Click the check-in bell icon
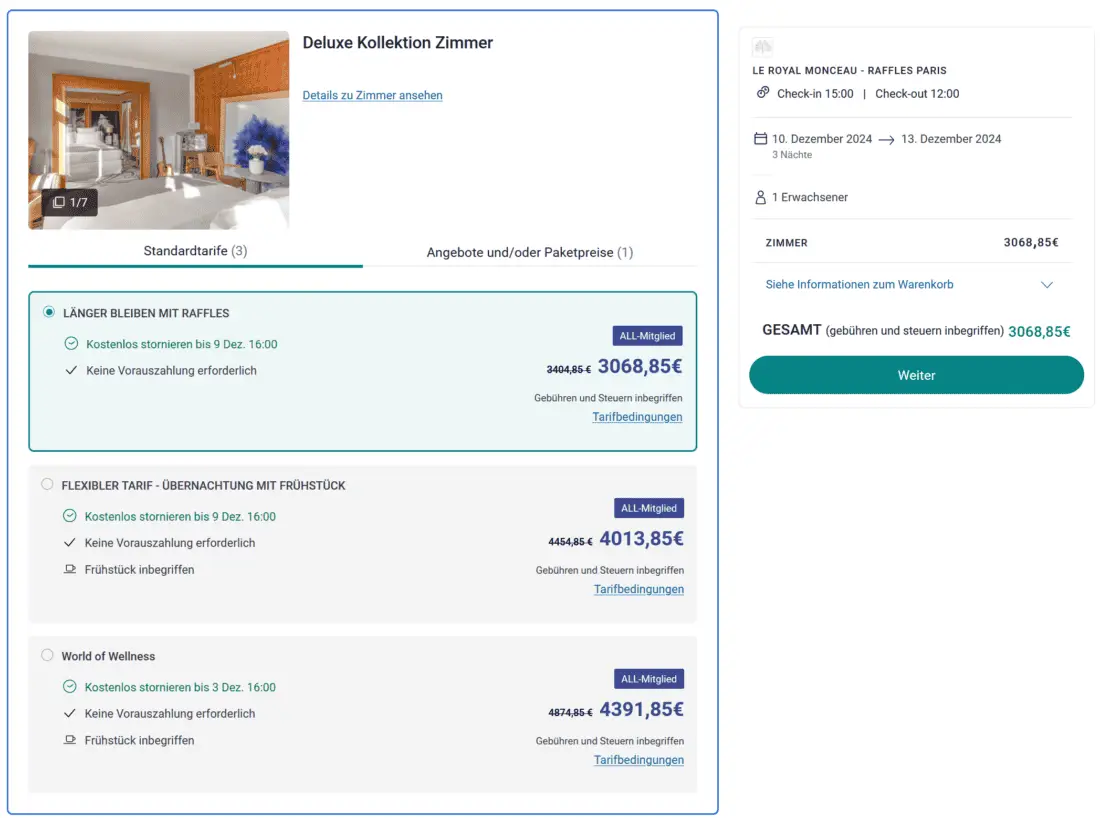This screenshot has height=818, width=1100. point(763,93)
